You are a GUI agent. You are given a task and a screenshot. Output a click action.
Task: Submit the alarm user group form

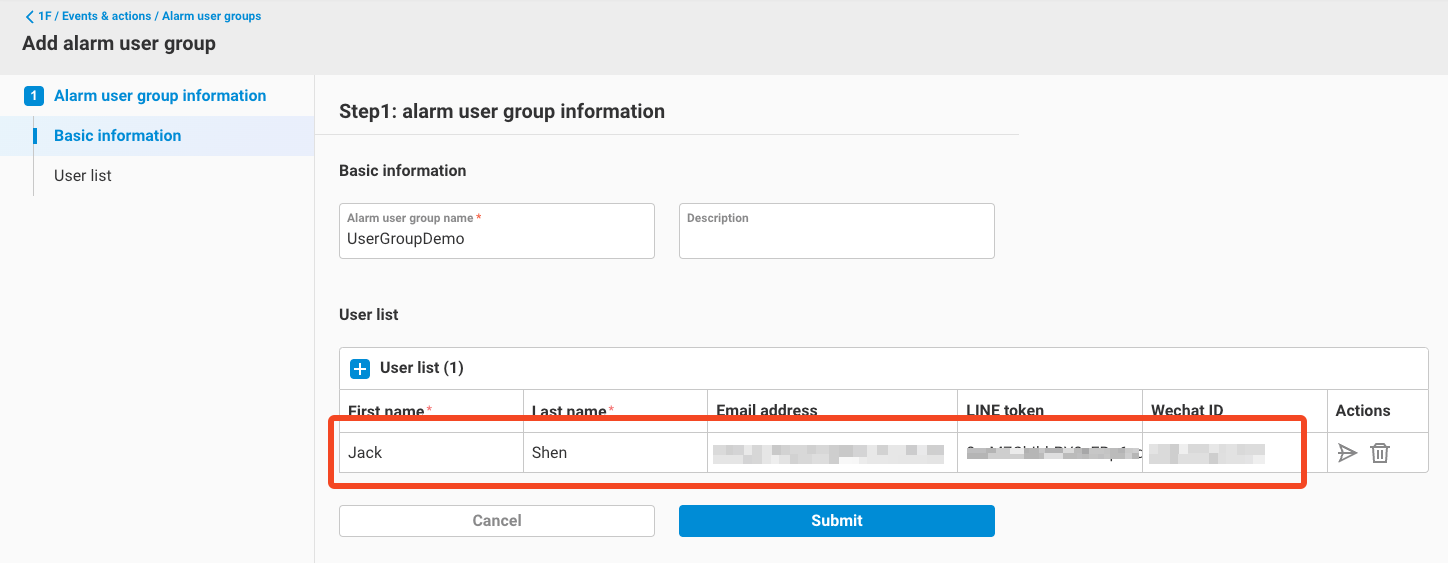(x=836, y=520)
